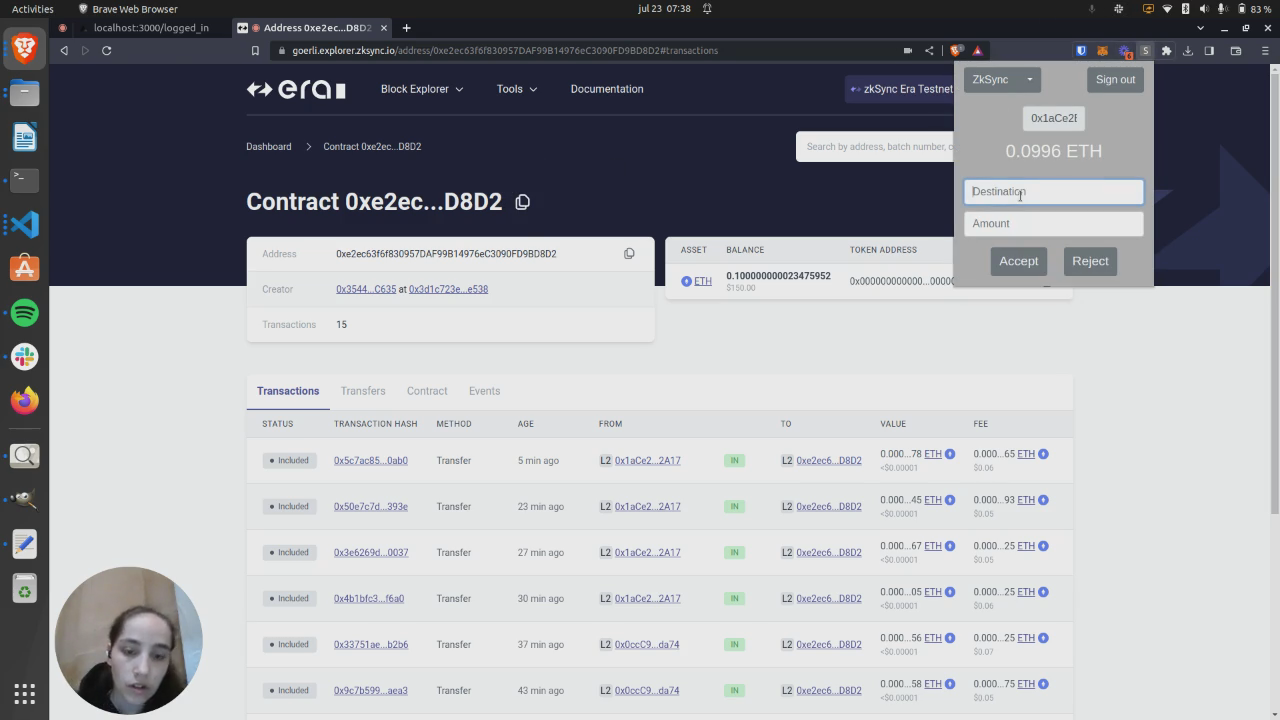Image resolution: width=1280 pixels, height=720 pixels.
Task: Open the Extensions puzzle piece menu
Action: click(1166, 50)
